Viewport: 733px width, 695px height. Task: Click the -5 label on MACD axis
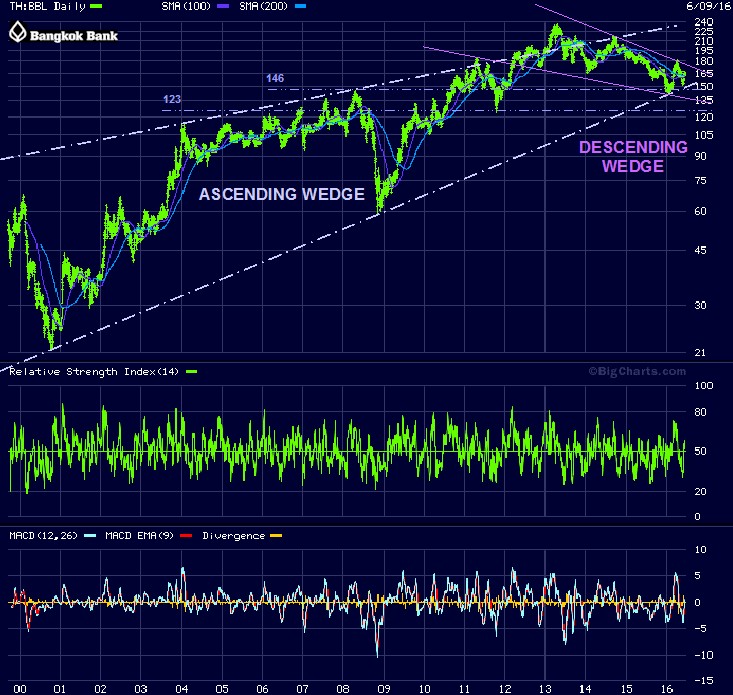pyautogui.click(x=700, y=629)
